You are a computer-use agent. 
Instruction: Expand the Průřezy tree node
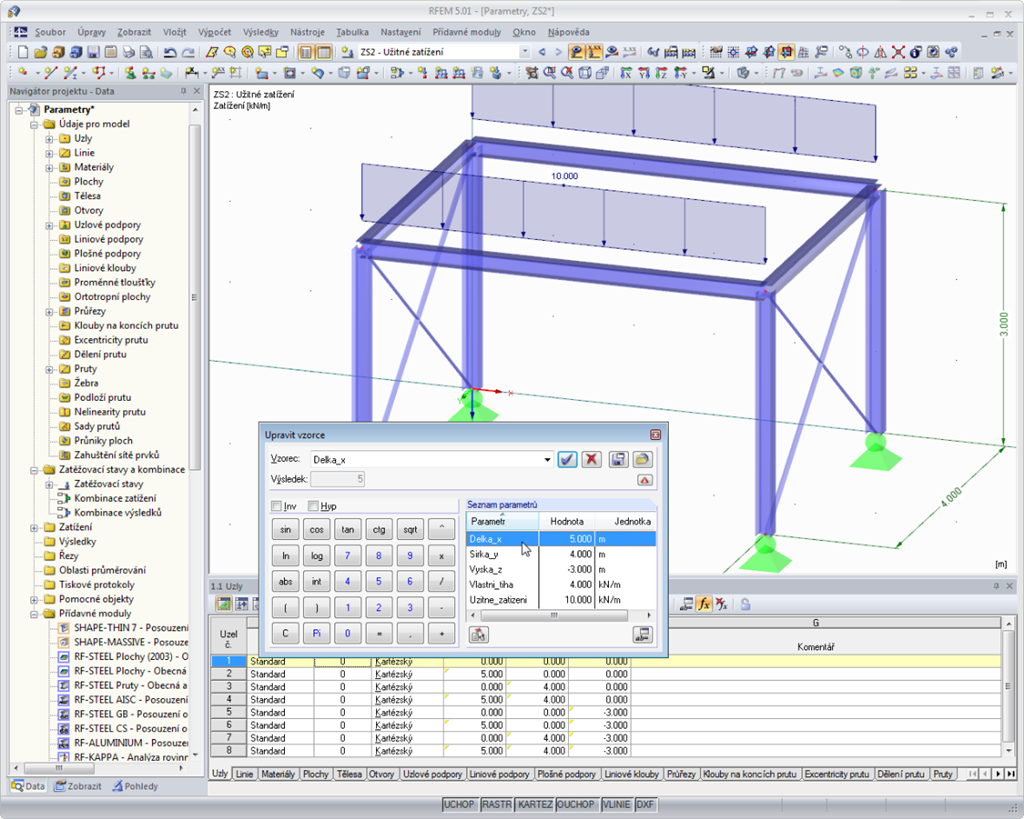49,312
